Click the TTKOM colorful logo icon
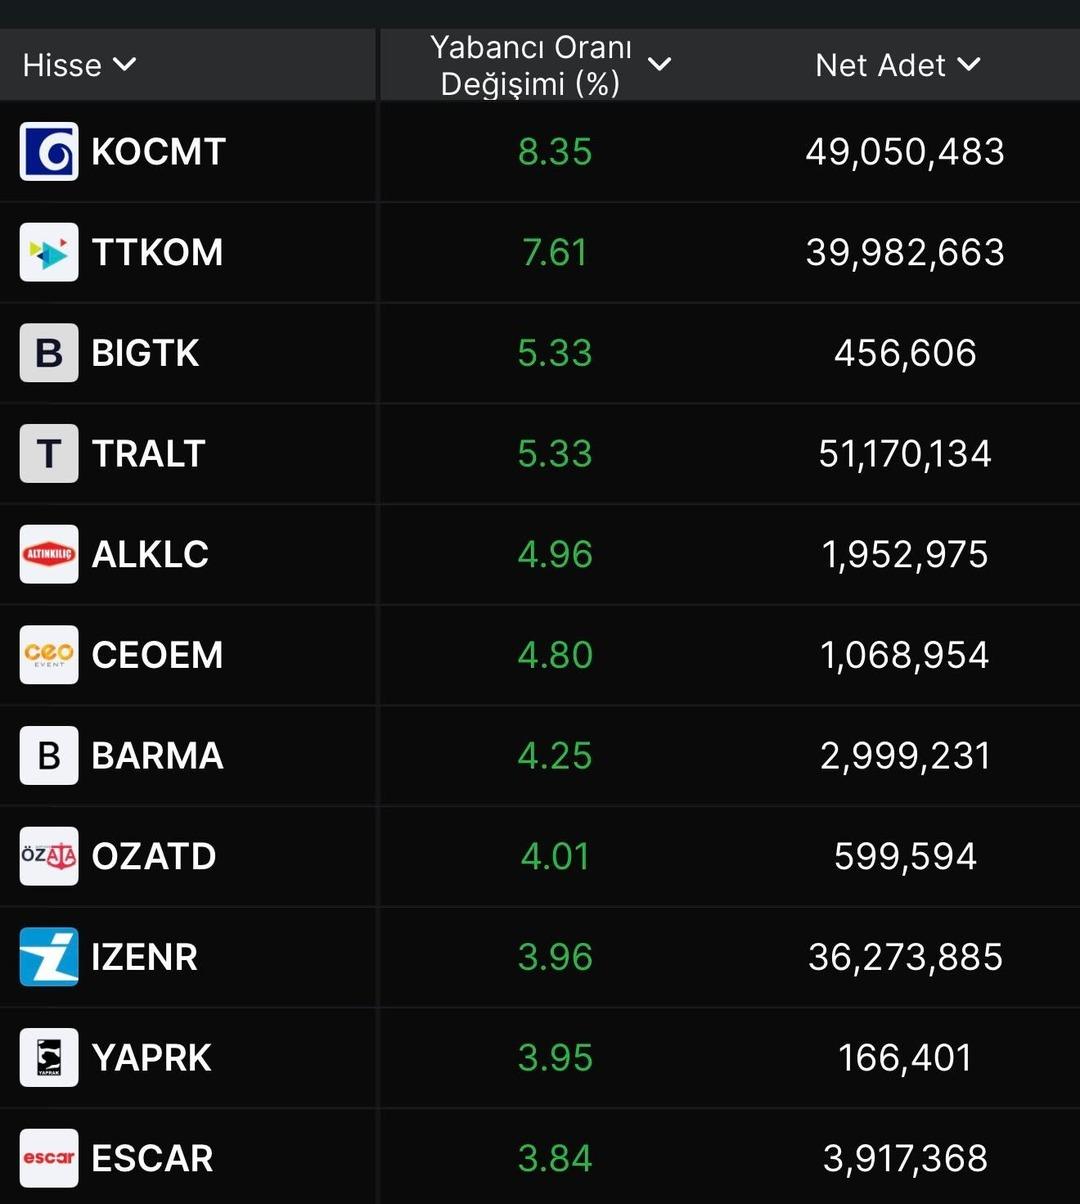The image size is (1080, 1204). click(49, 253)
